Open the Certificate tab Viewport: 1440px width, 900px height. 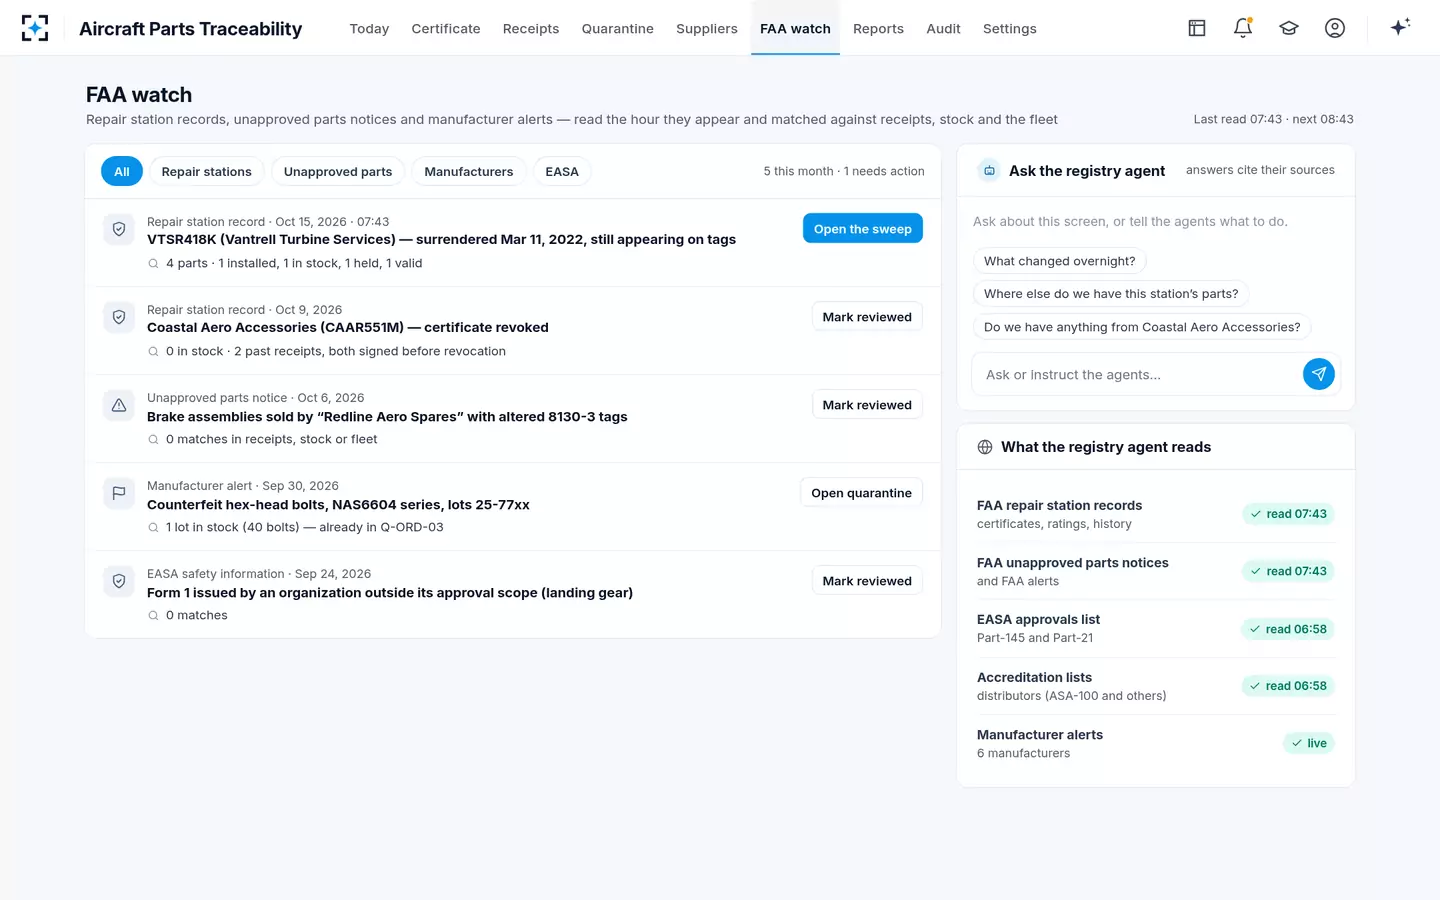tap(446, 29)
